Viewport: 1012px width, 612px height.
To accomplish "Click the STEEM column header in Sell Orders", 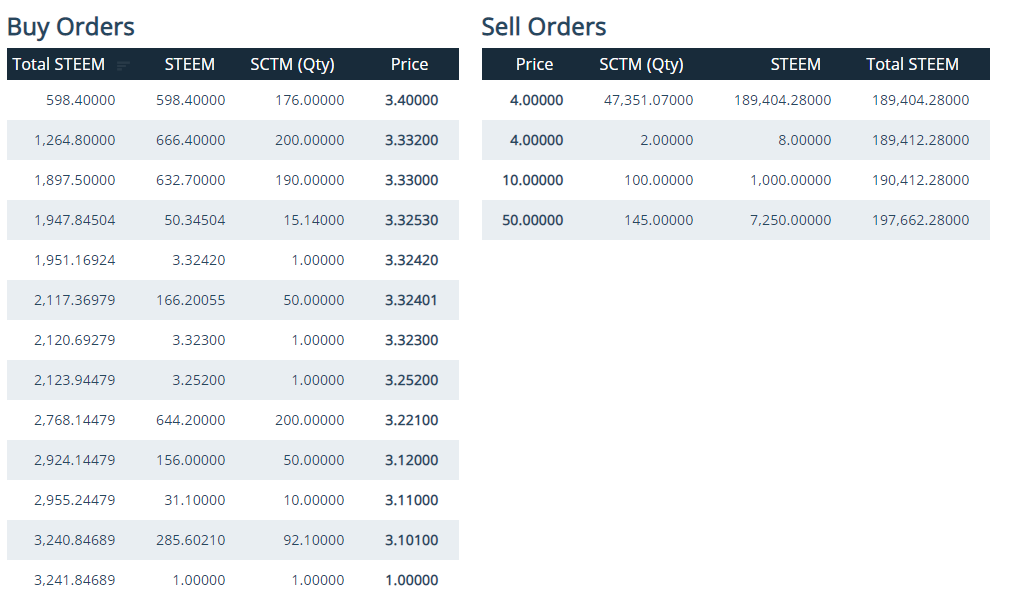I will [796, 65].
